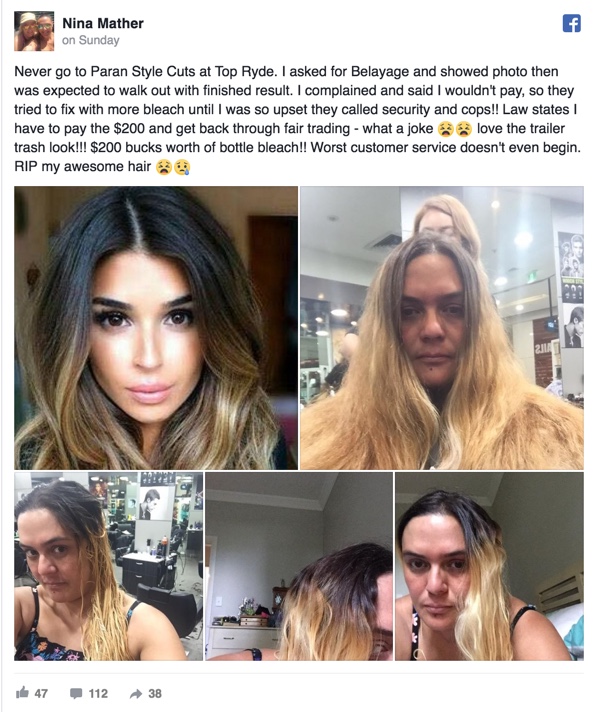Open the bedroom selfie with bleached strands
The height and width of the screenshot is (712, 594).
(x=489, y=566)
